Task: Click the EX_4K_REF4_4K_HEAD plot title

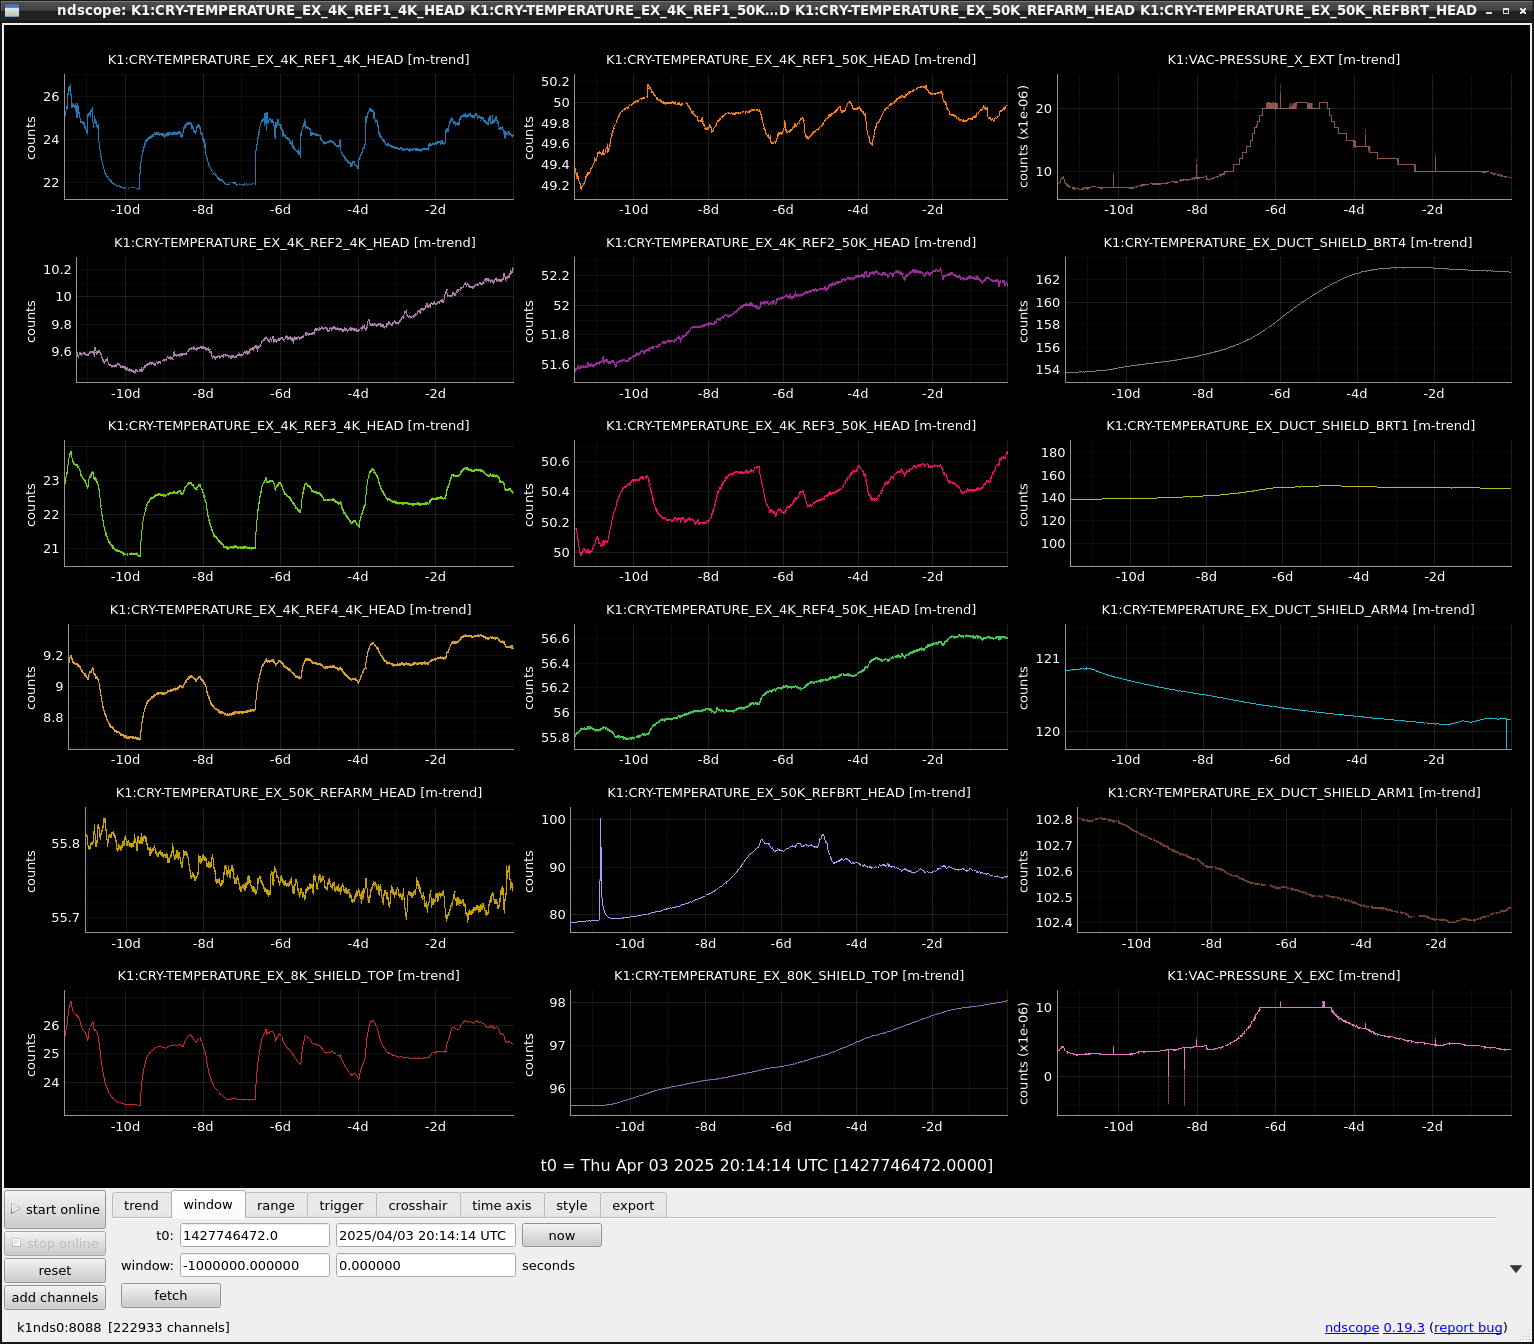Action: tap(291, 610)
